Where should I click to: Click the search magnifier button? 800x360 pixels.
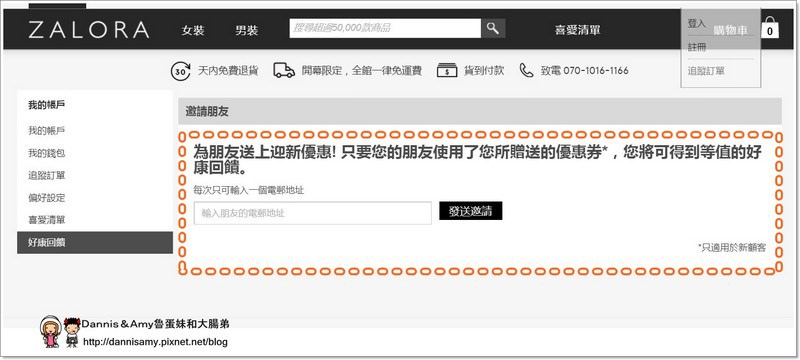(493, 29)
